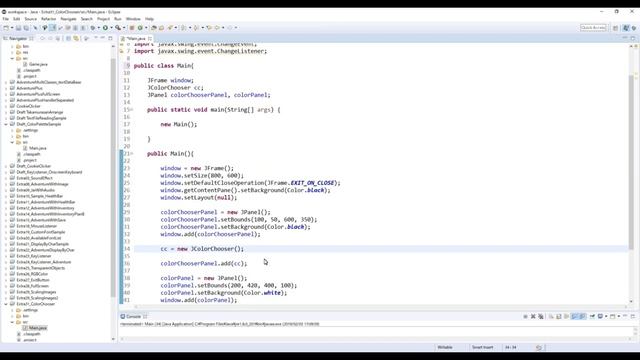Click the Open Type toolbar icon
The width and height of the screenshot is (640, 360).
point(154,28)
